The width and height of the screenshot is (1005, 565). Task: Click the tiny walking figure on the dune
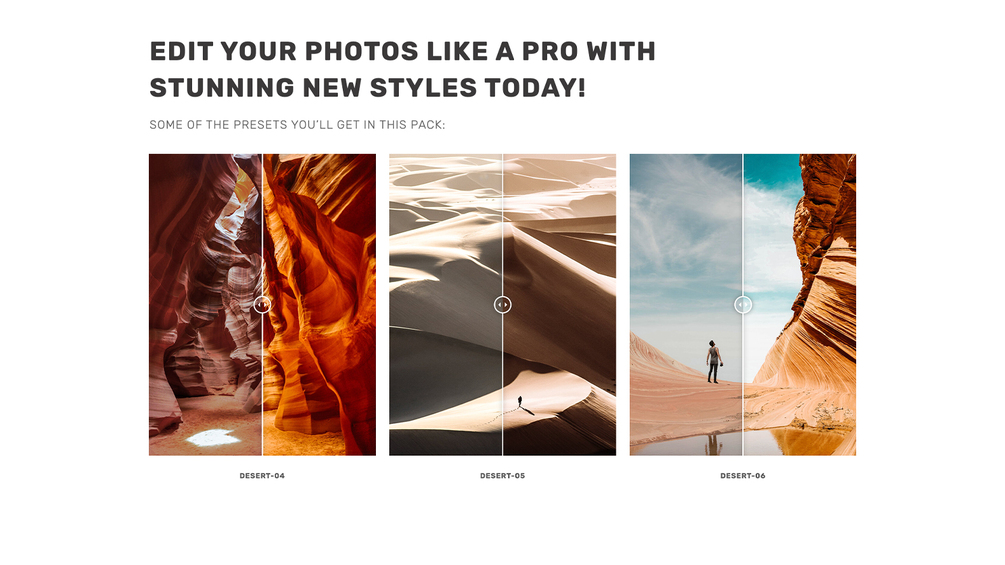coord(520,402)
